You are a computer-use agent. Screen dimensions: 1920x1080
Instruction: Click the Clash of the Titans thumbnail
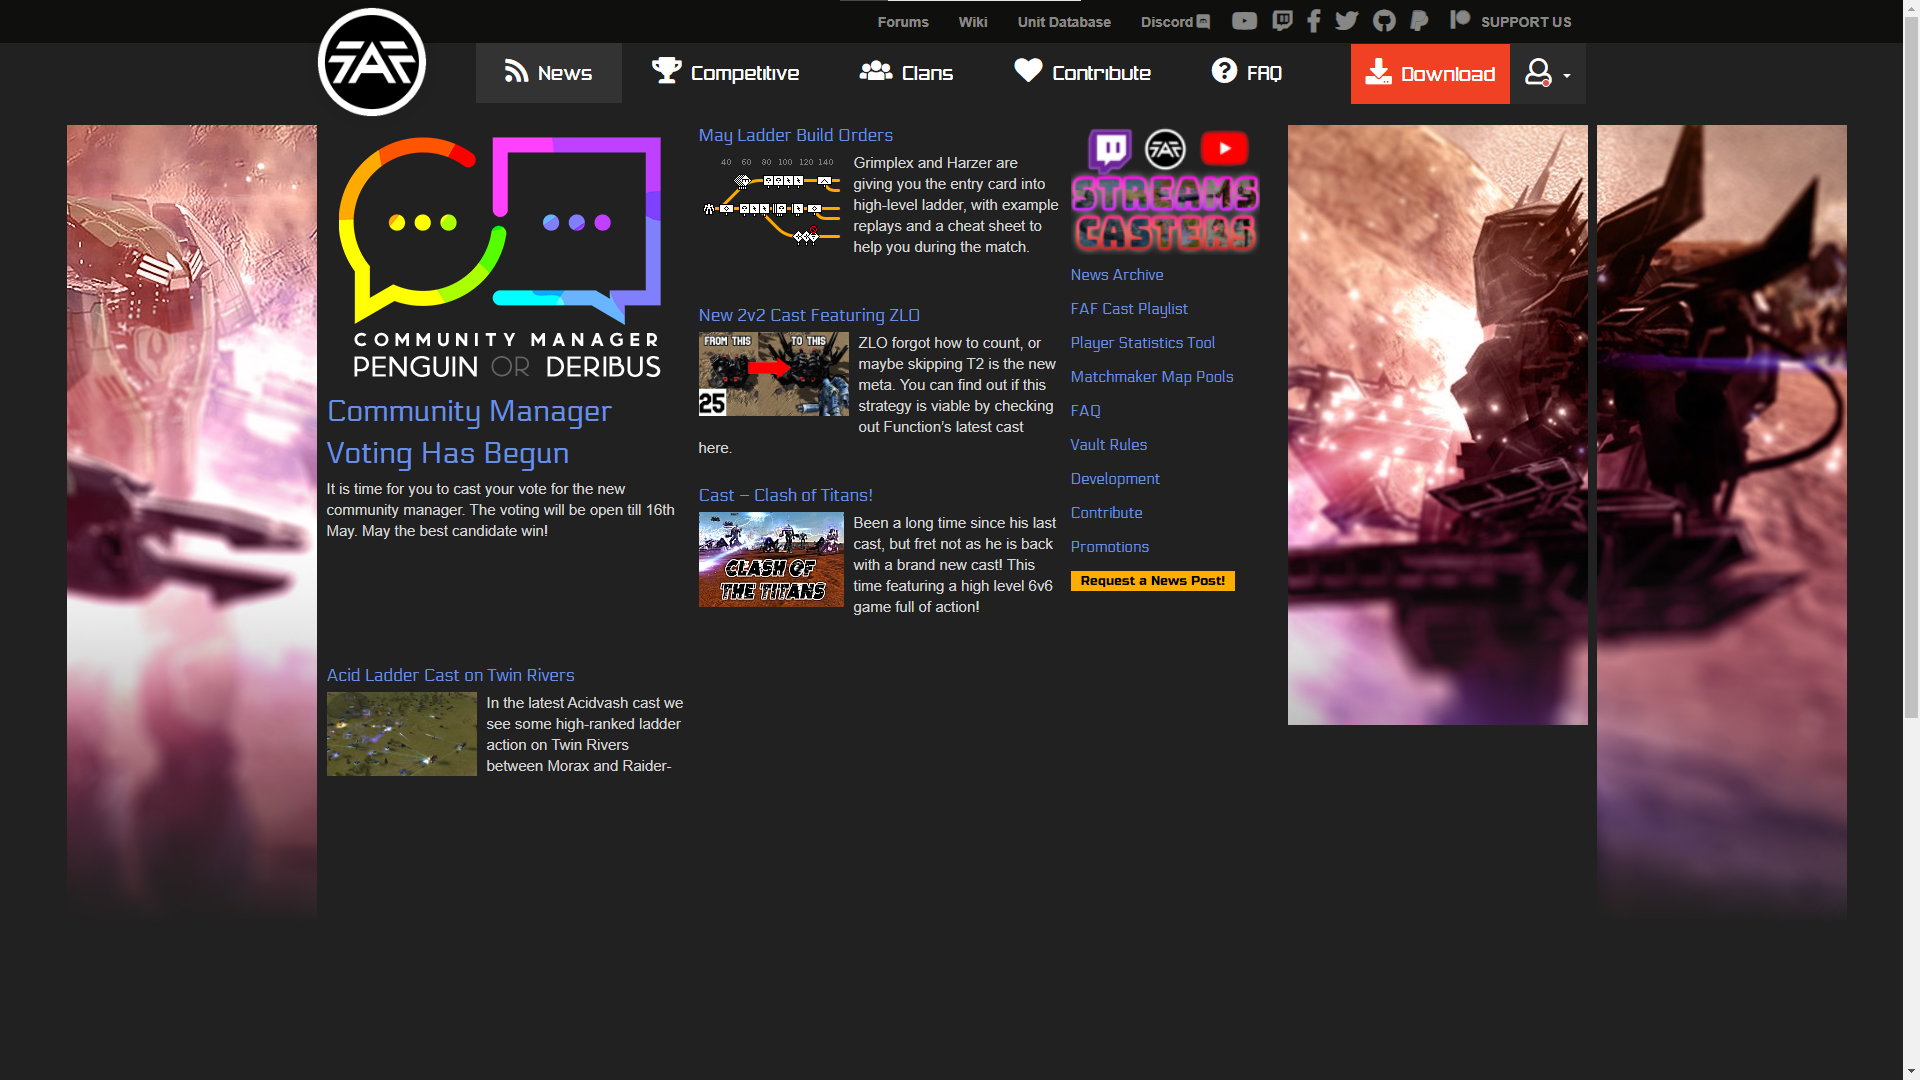(x=771, y=560)
